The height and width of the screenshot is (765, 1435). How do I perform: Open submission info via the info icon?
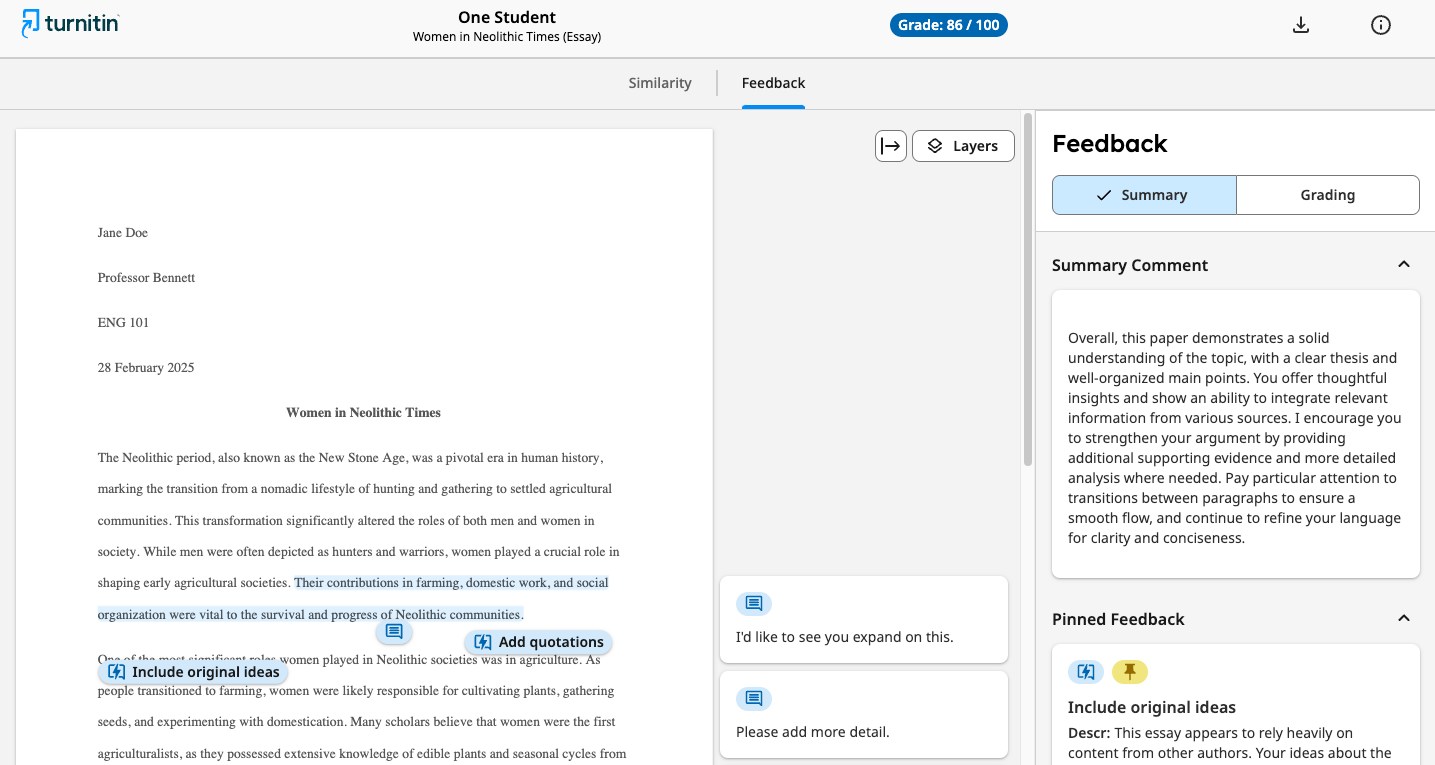pos(1381,25)
